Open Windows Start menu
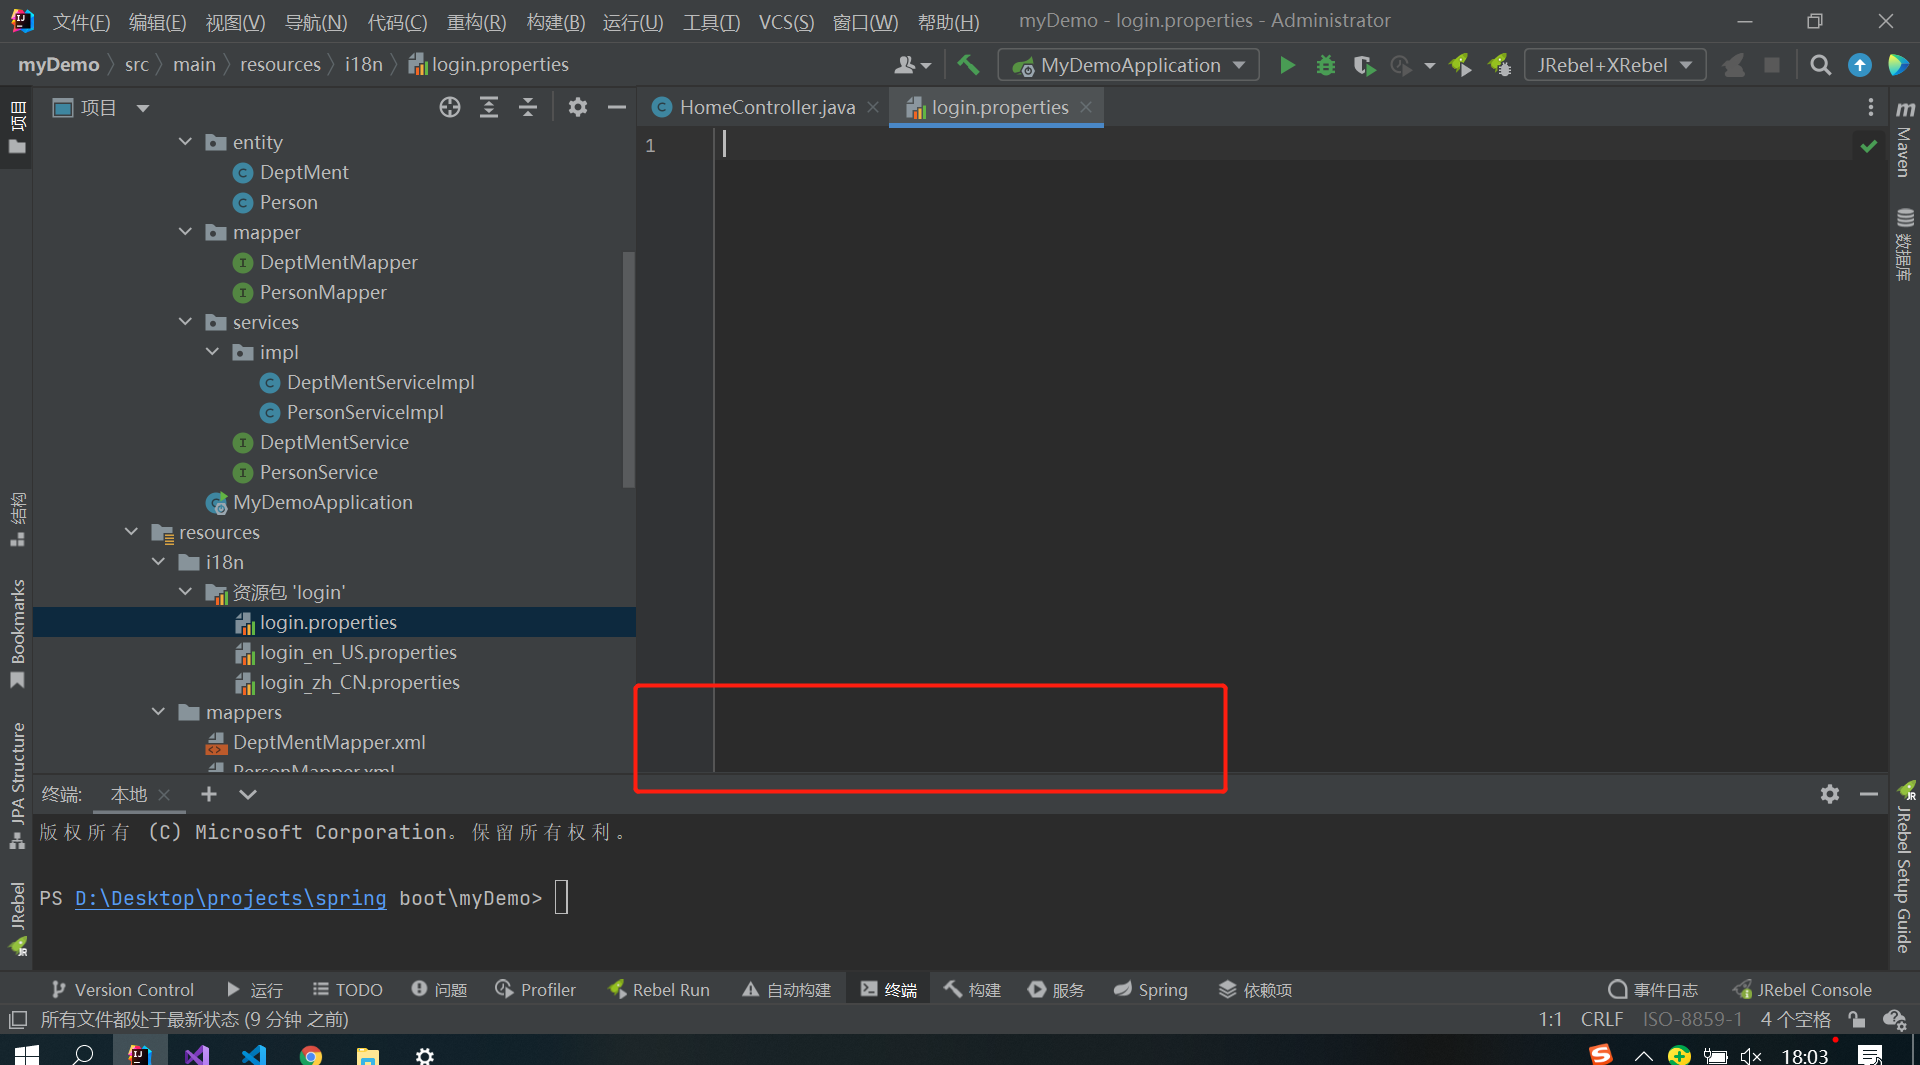 tap(27, 1055)
